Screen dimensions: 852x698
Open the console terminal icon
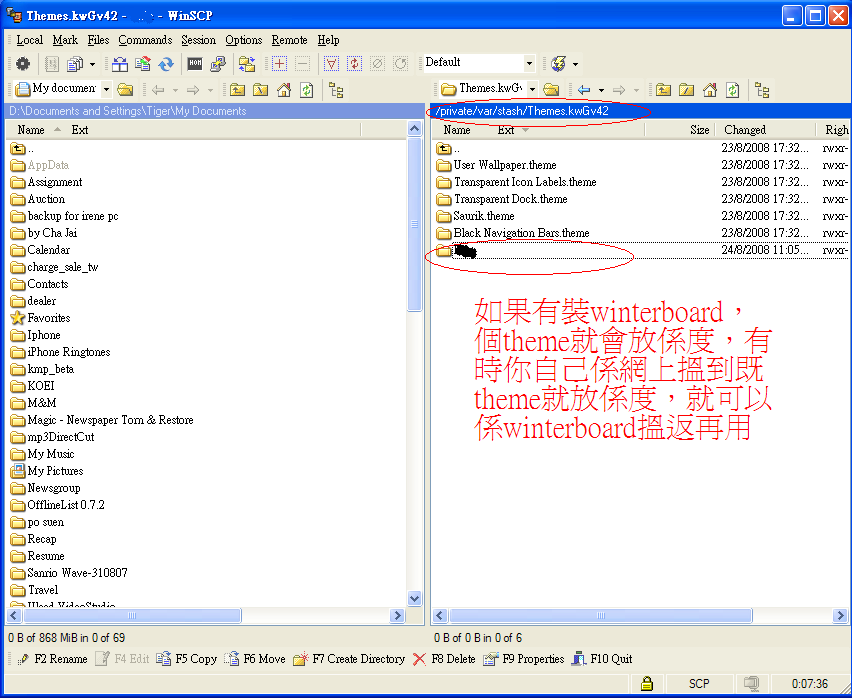point(195,64)
